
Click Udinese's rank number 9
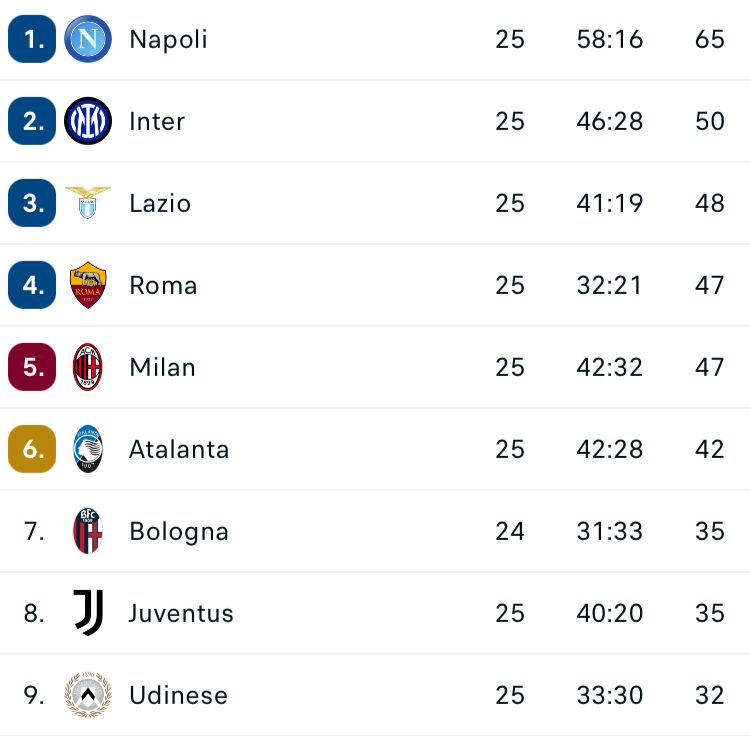click(34, 695)
